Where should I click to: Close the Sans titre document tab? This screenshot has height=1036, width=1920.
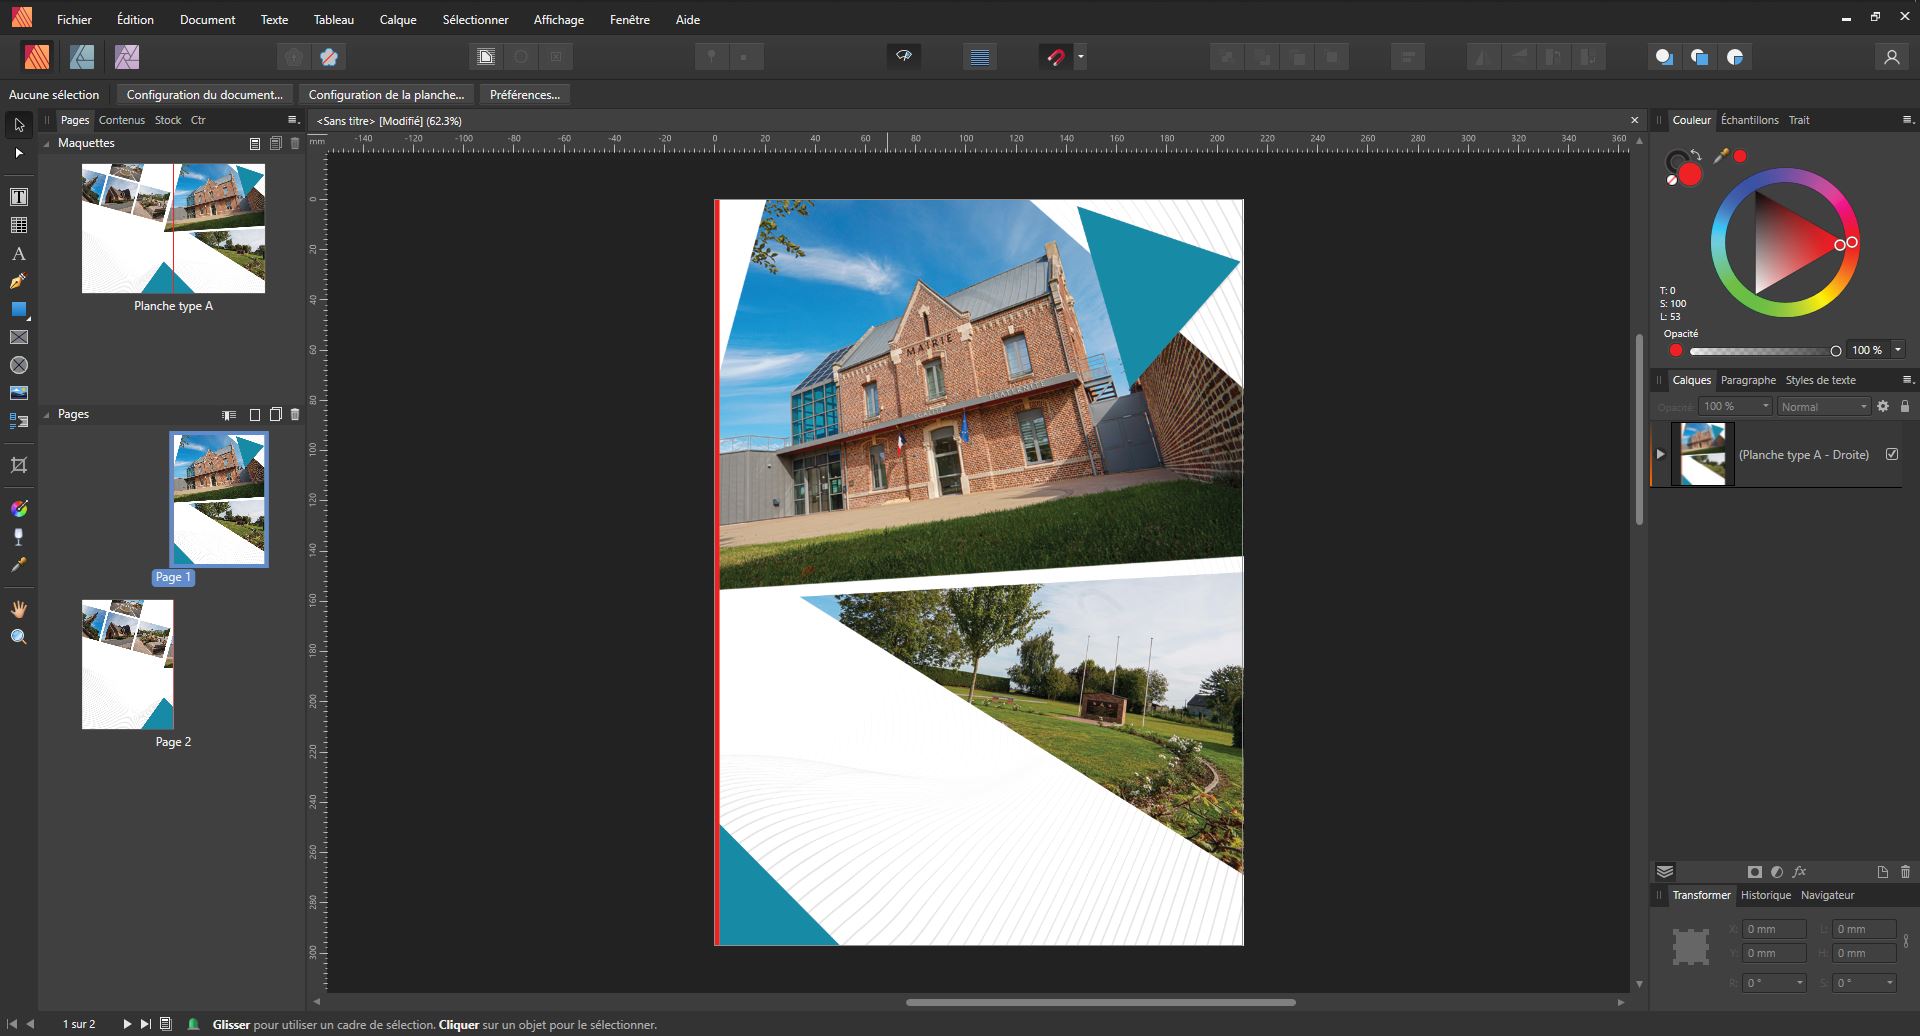click(x=1635, y=121)
